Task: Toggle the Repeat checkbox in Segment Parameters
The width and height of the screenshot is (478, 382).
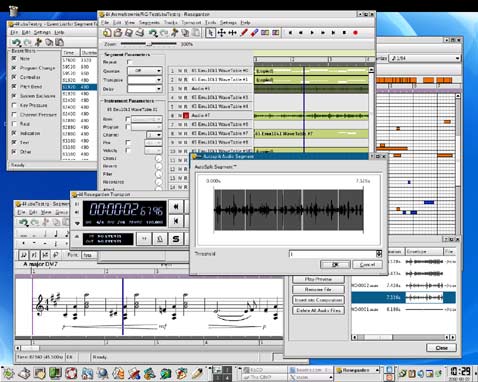Action: tap(130, 62)
